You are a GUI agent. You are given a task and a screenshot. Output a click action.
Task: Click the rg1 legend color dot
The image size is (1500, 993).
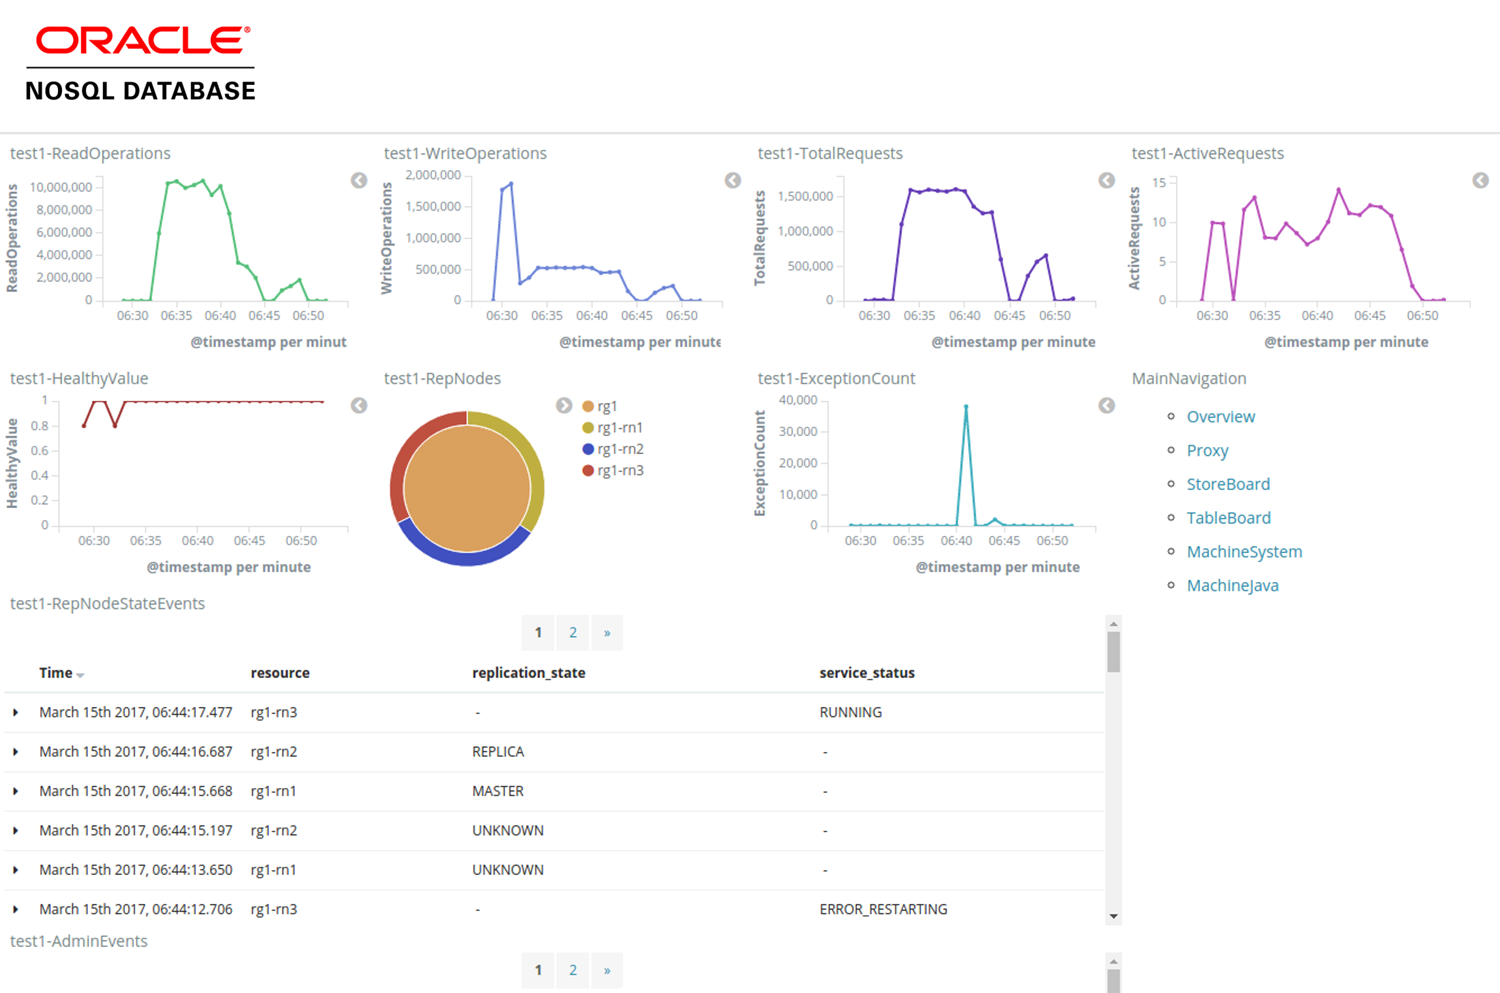click(x=588, y=406)
